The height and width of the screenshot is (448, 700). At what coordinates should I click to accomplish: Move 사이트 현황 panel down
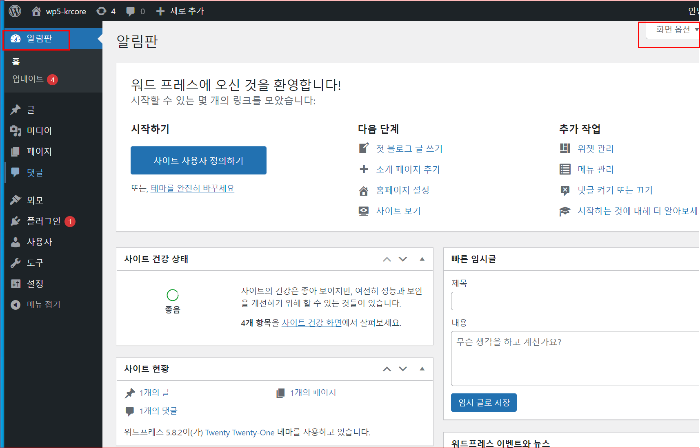coord(403,369)
